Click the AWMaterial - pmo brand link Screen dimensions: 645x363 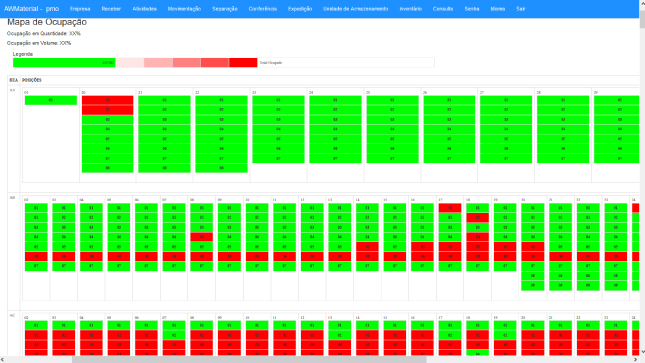[31, 9]
